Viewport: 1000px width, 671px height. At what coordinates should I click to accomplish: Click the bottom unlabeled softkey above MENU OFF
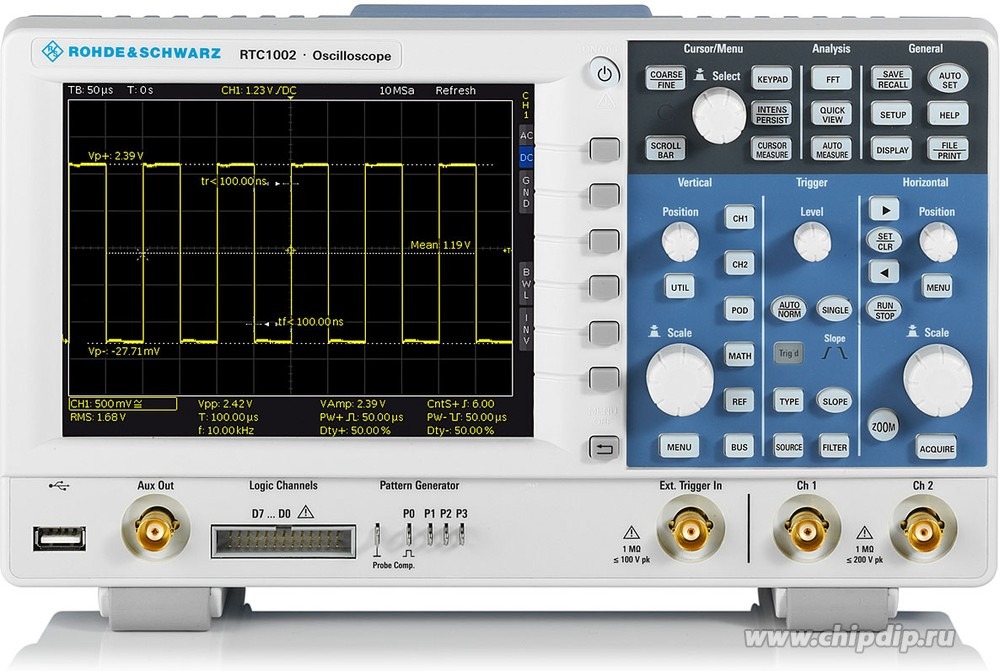pyautogui.click(x=604, y=379)
